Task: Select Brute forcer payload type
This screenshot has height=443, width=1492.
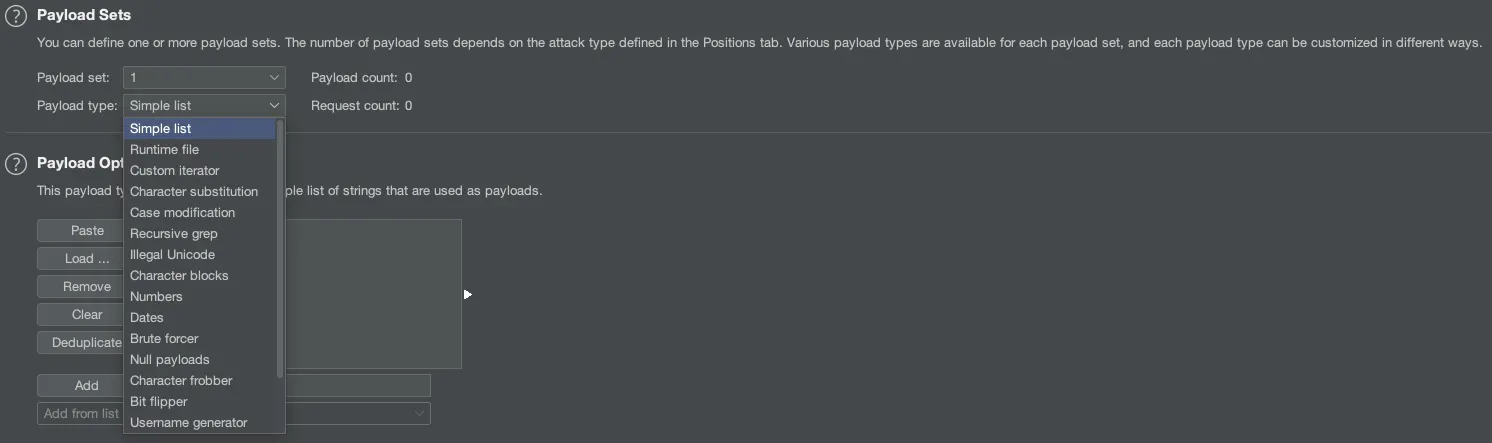Action: point(164,338)
